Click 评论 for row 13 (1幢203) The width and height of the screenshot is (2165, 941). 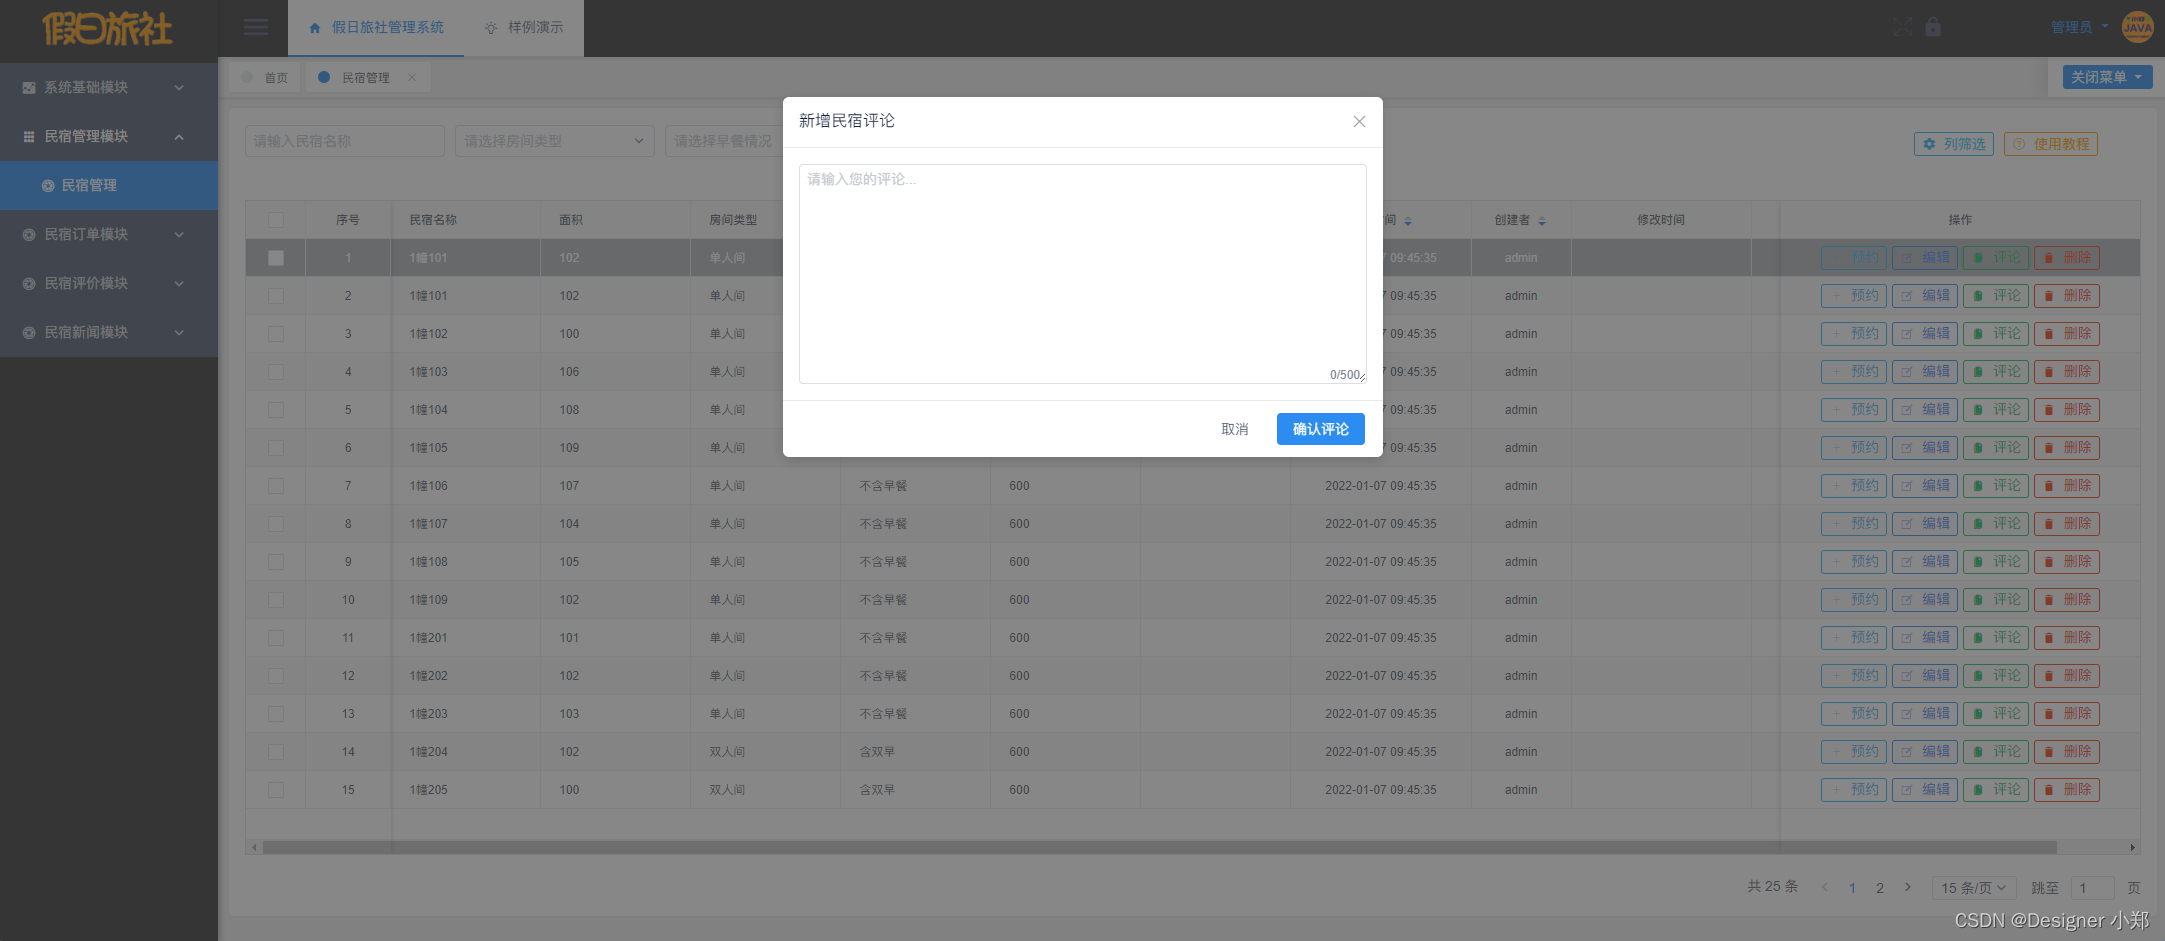click(1996, 714)
